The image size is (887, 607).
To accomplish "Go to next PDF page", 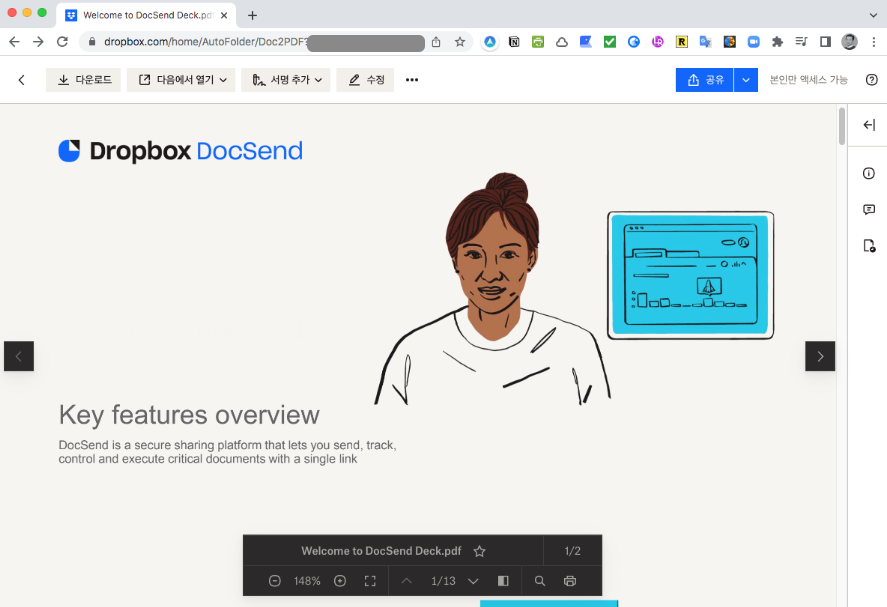I will (473, 581).
